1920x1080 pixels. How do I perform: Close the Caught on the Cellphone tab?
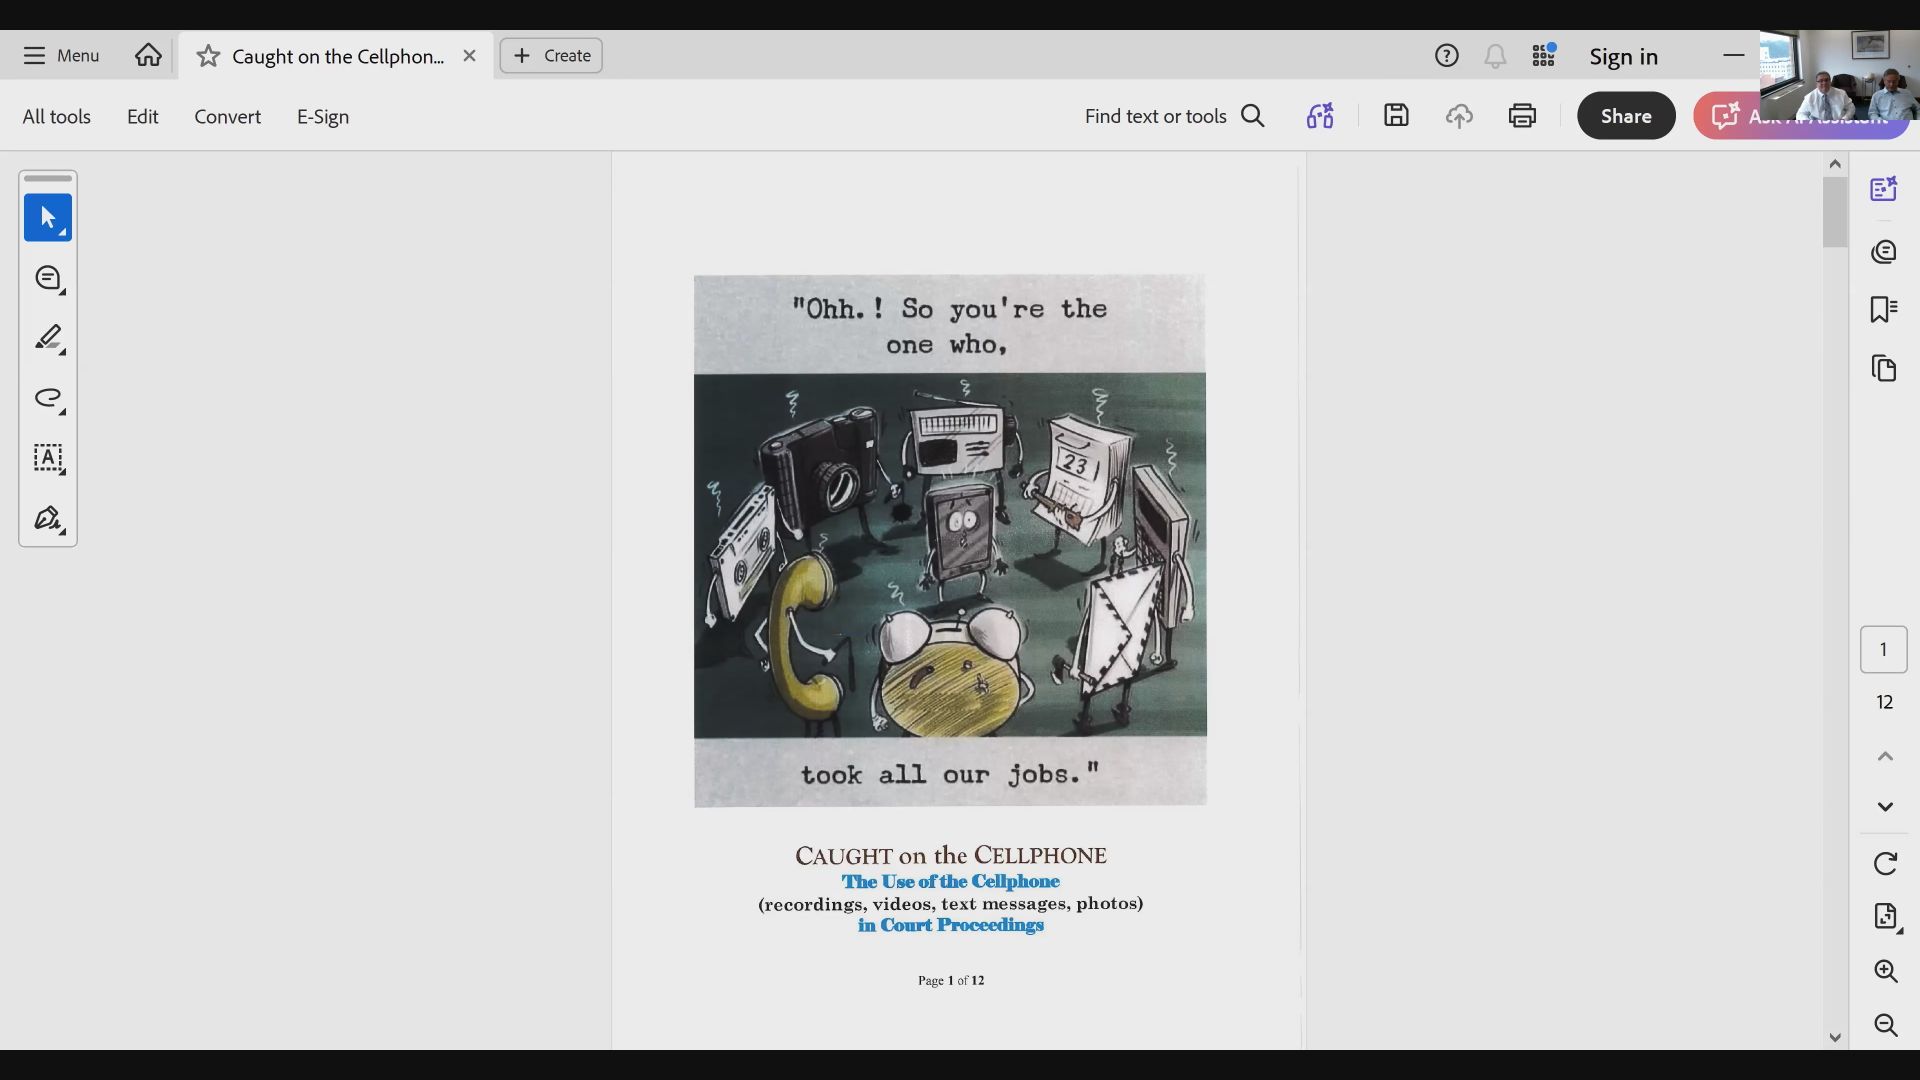pyautogui.click(x=469, y=56)
